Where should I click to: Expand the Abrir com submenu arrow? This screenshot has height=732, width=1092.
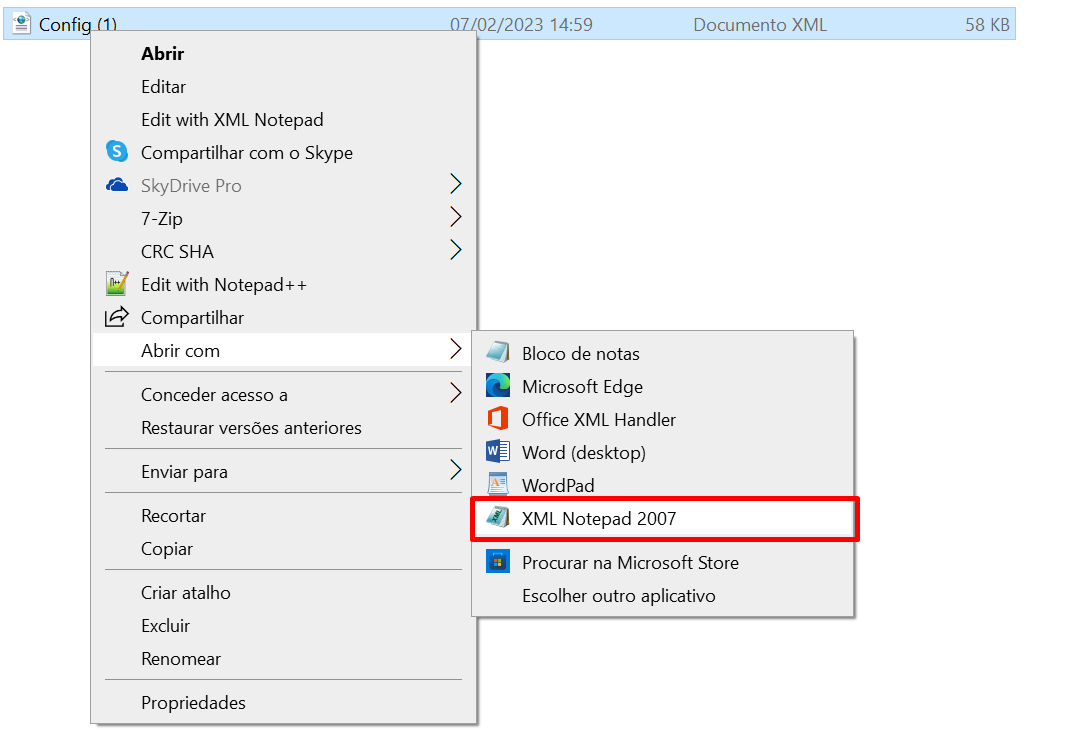[x=455, y=349]
